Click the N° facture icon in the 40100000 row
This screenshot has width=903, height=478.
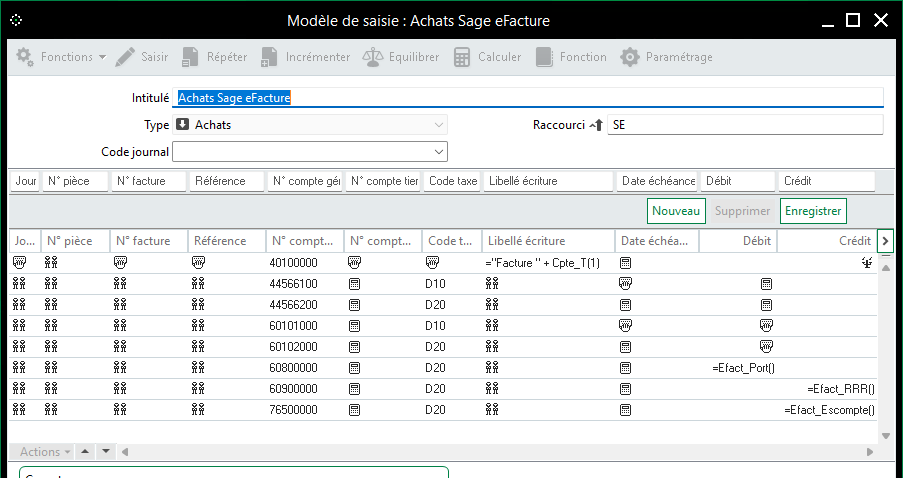(120, 263)
